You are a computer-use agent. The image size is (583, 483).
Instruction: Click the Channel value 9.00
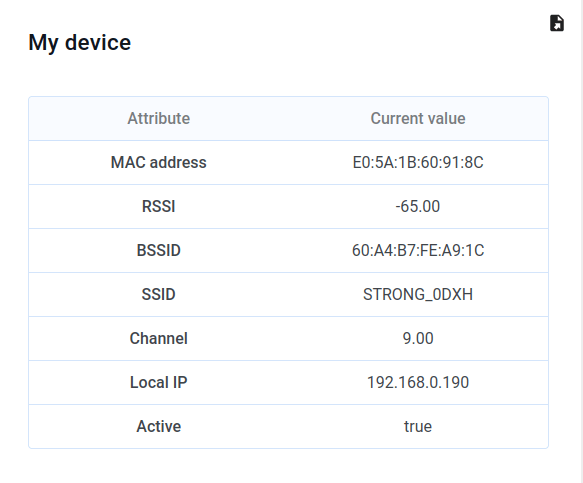click(x=418, y=338)
